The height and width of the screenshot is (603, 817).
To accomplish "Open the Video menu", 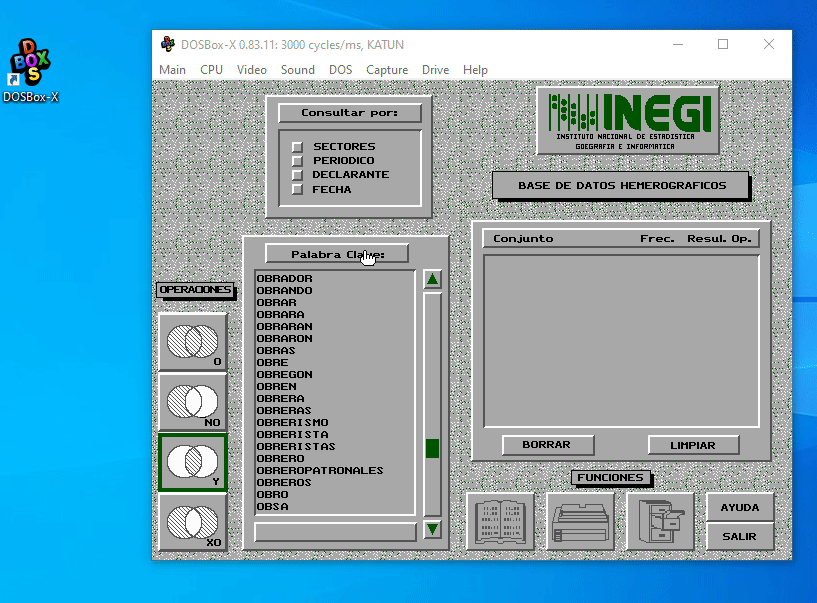I will pyautogui.click(x=252, y=70).
